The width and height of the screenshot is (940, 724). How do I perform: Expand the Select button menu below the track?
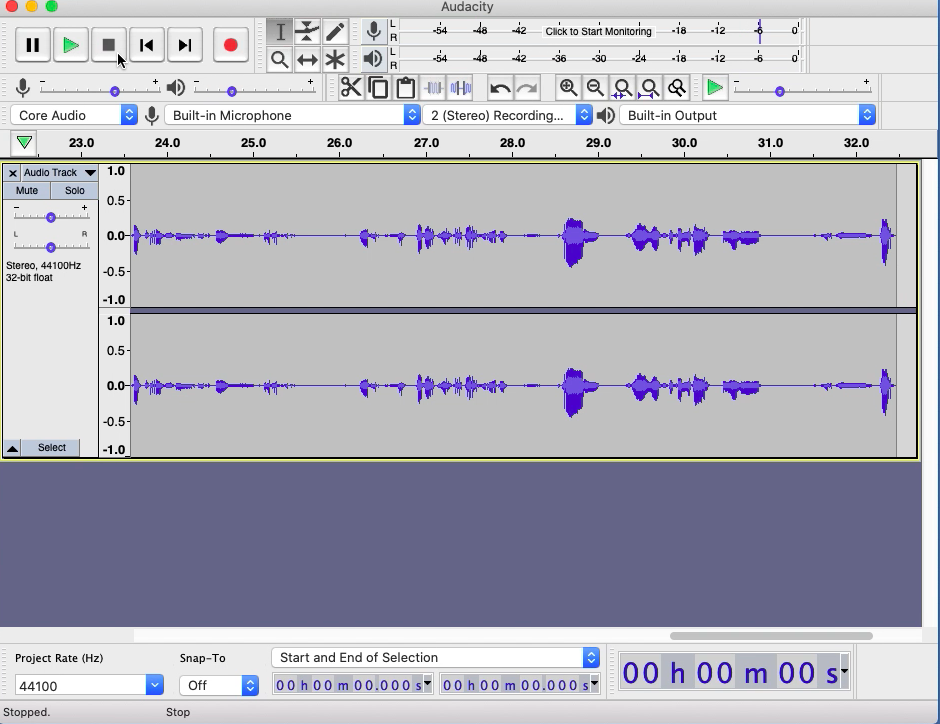tap(50, 447)
